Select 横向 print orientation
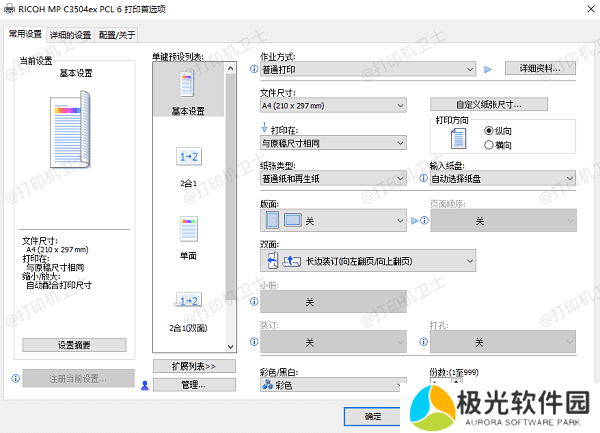600x433 pixels. click(488, 145)
